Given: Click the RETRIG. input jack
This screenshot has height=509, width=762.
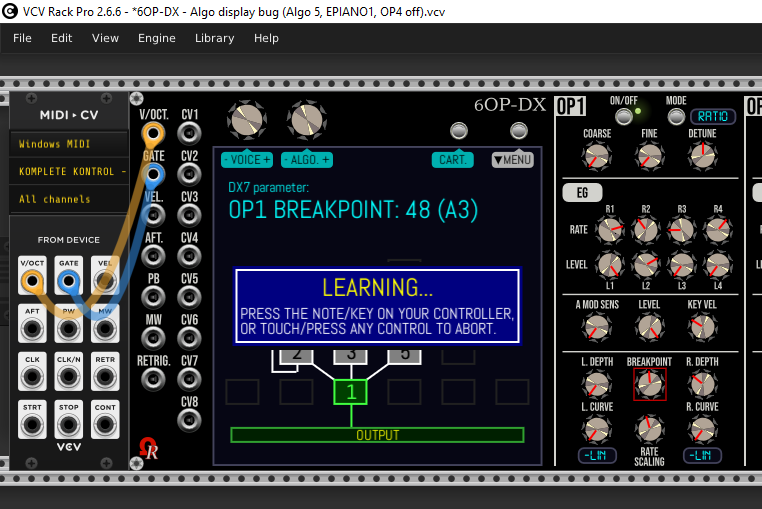Looking at the screenshot, I should click(x=152, y=377).
